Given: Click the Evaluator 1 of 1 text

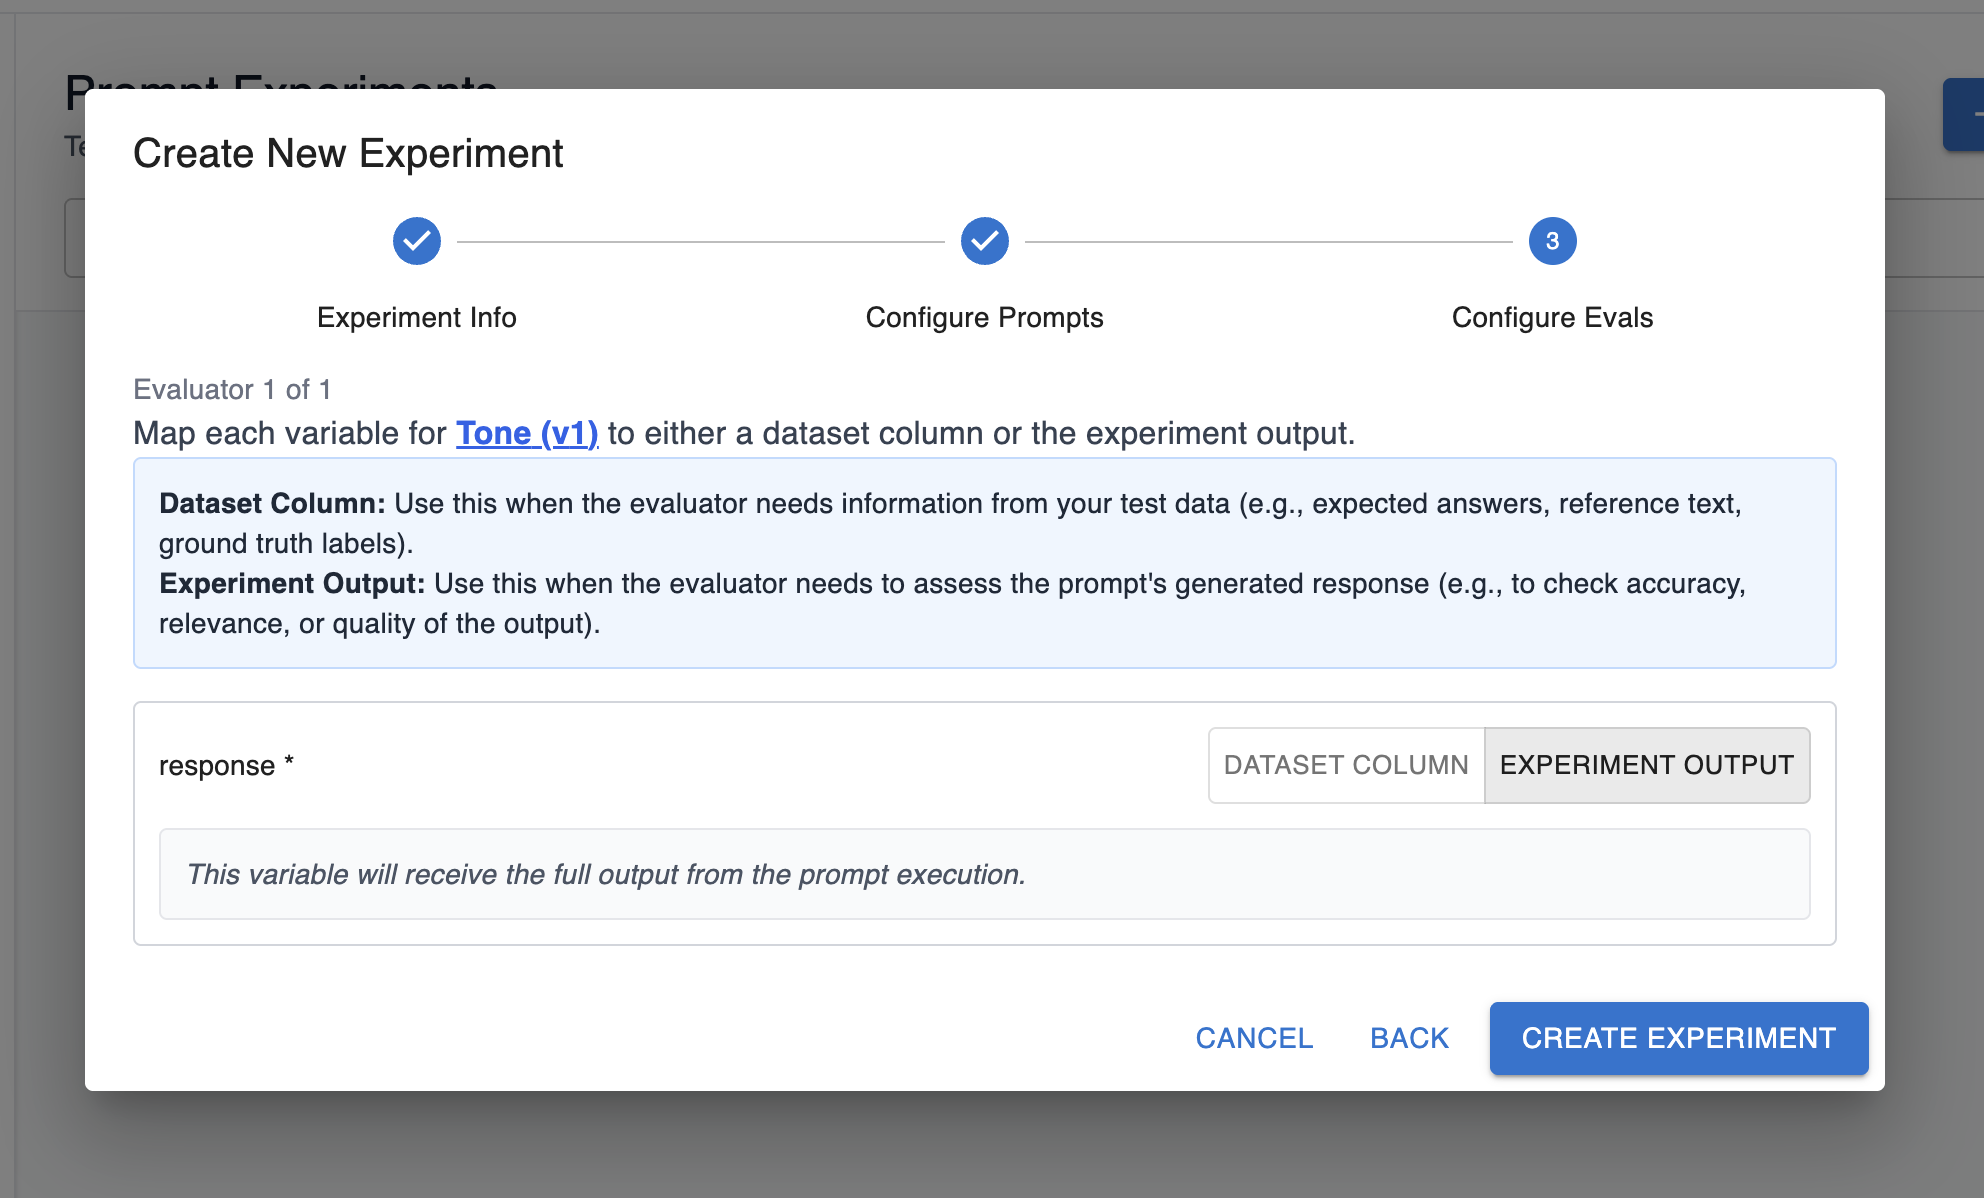Looking at the screenshot, I should tap(232, 389).
